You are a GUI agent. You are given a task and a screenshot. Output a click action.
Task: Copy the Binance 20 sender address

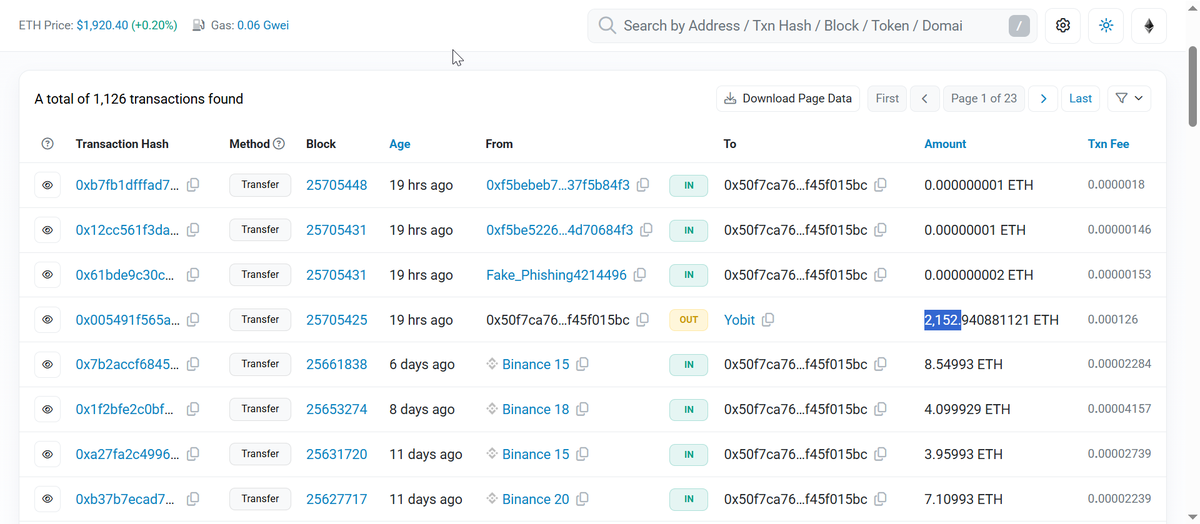click(582, 499)
